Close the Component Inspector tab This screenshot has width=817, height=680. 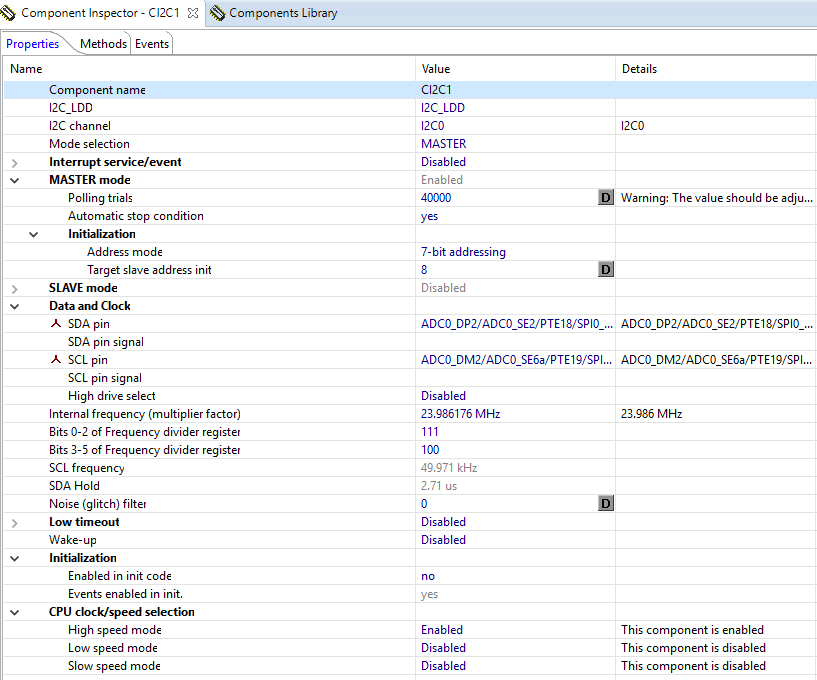(193, 13)
